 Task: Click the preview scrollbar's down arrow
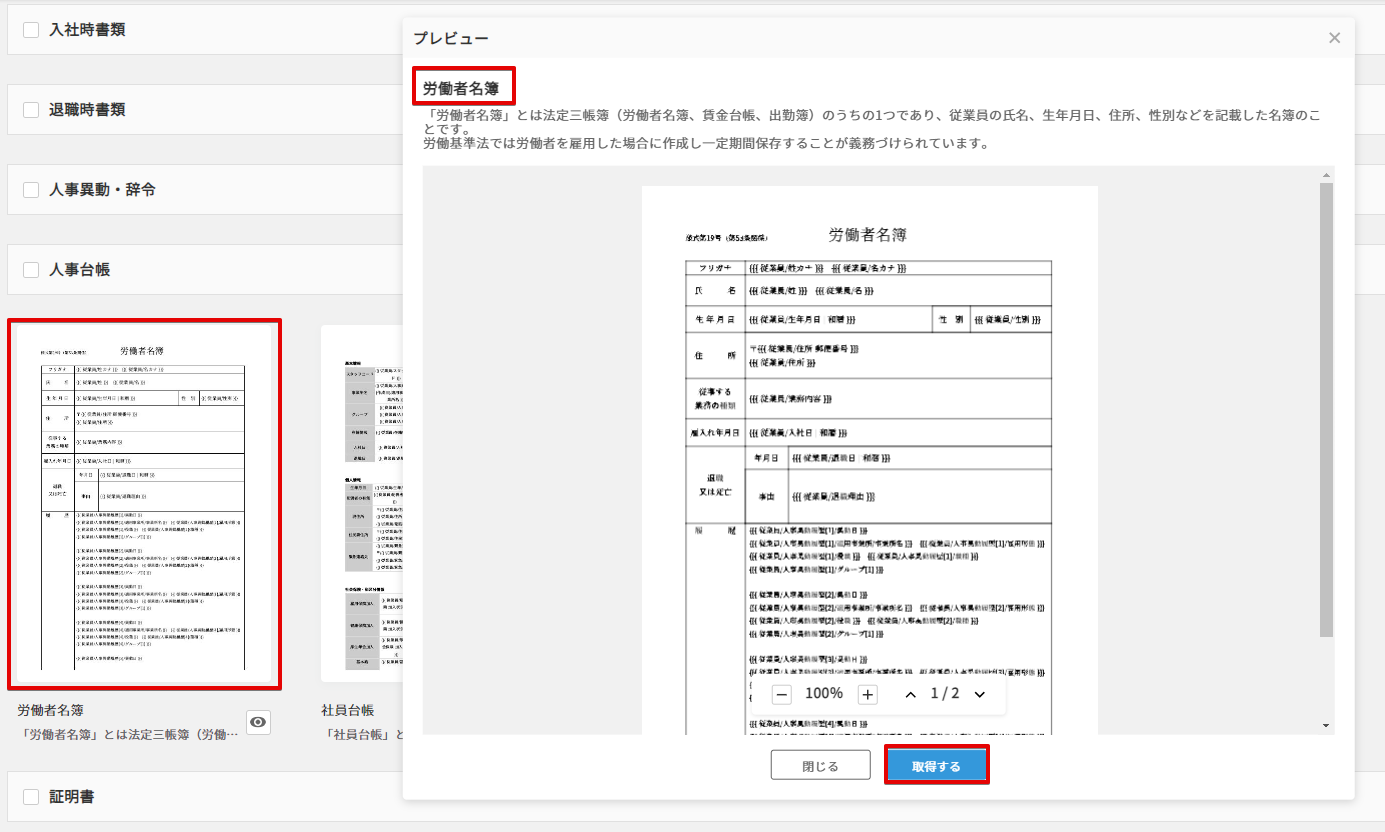click(1326, 725)
